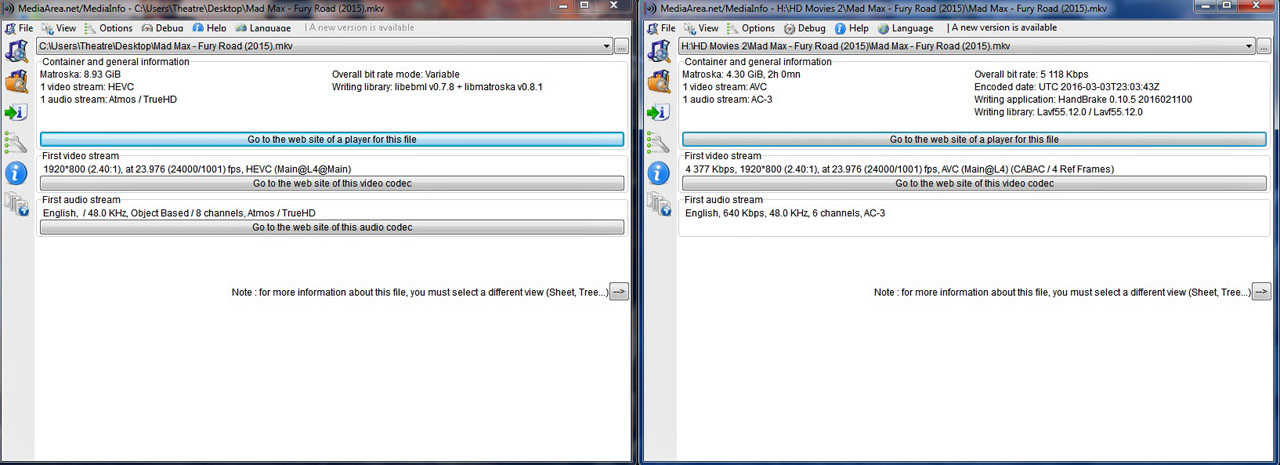Open File menu in left MediaInfo window

tap(18, 28)
